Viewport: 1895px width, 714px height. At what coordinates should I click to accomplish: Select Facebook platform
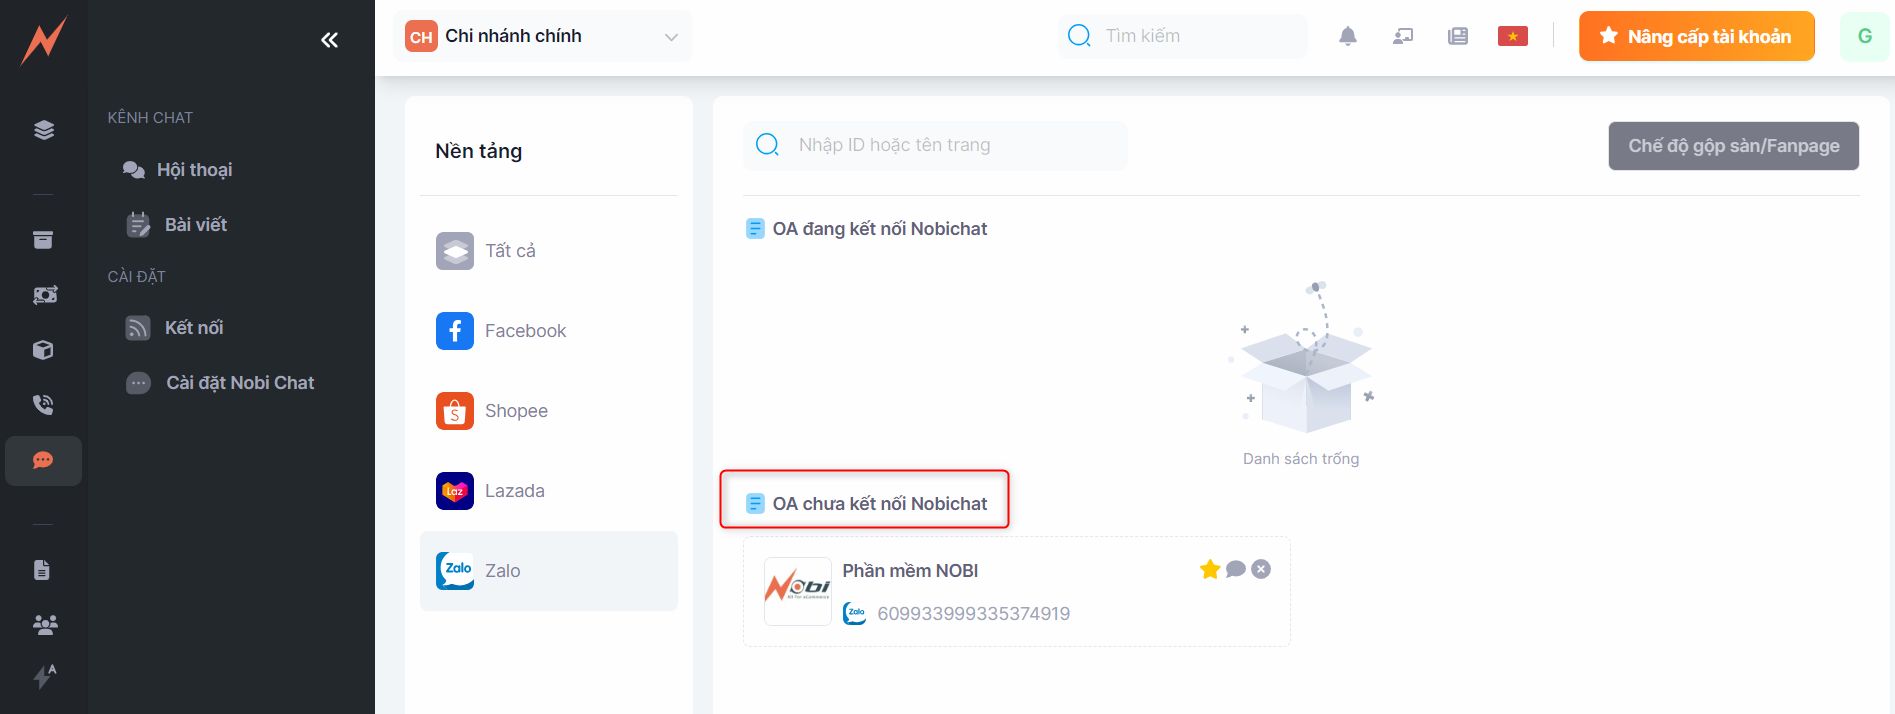[549, 331]
